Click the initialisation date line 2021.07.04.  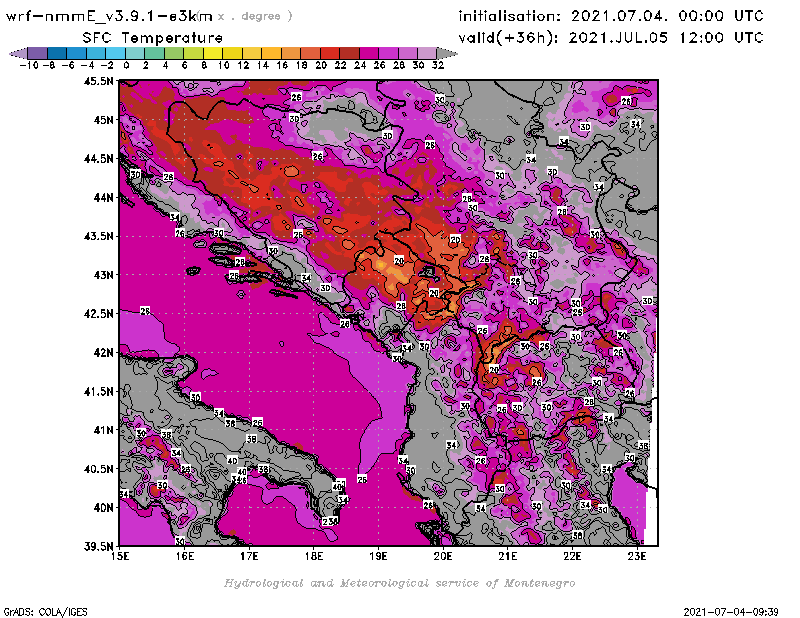[x=611, y=16]
